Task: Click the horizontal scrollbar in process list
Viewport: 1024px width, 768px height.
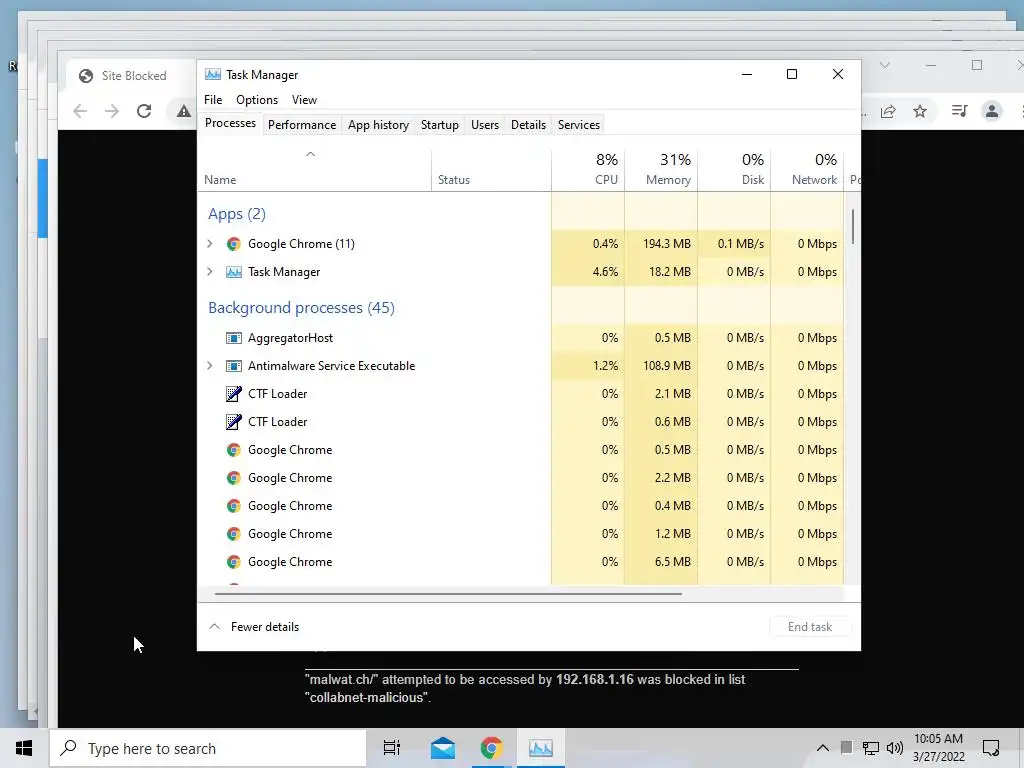Action: (x=448, y=594)
